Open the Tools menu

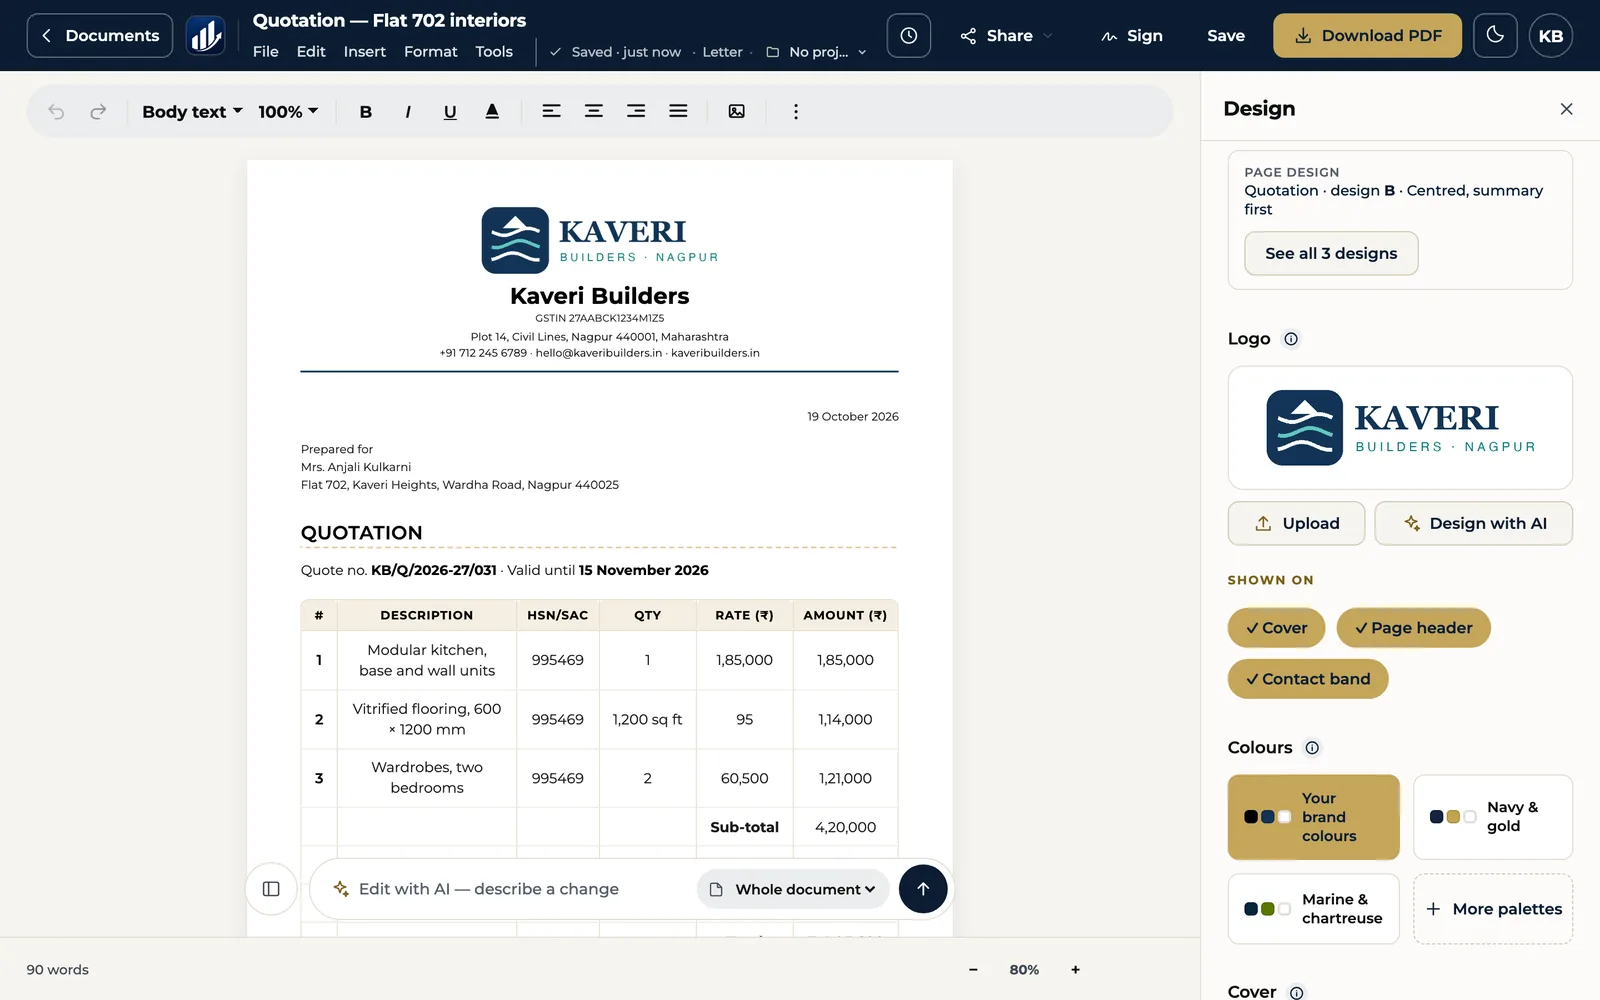tap(494, 52)
